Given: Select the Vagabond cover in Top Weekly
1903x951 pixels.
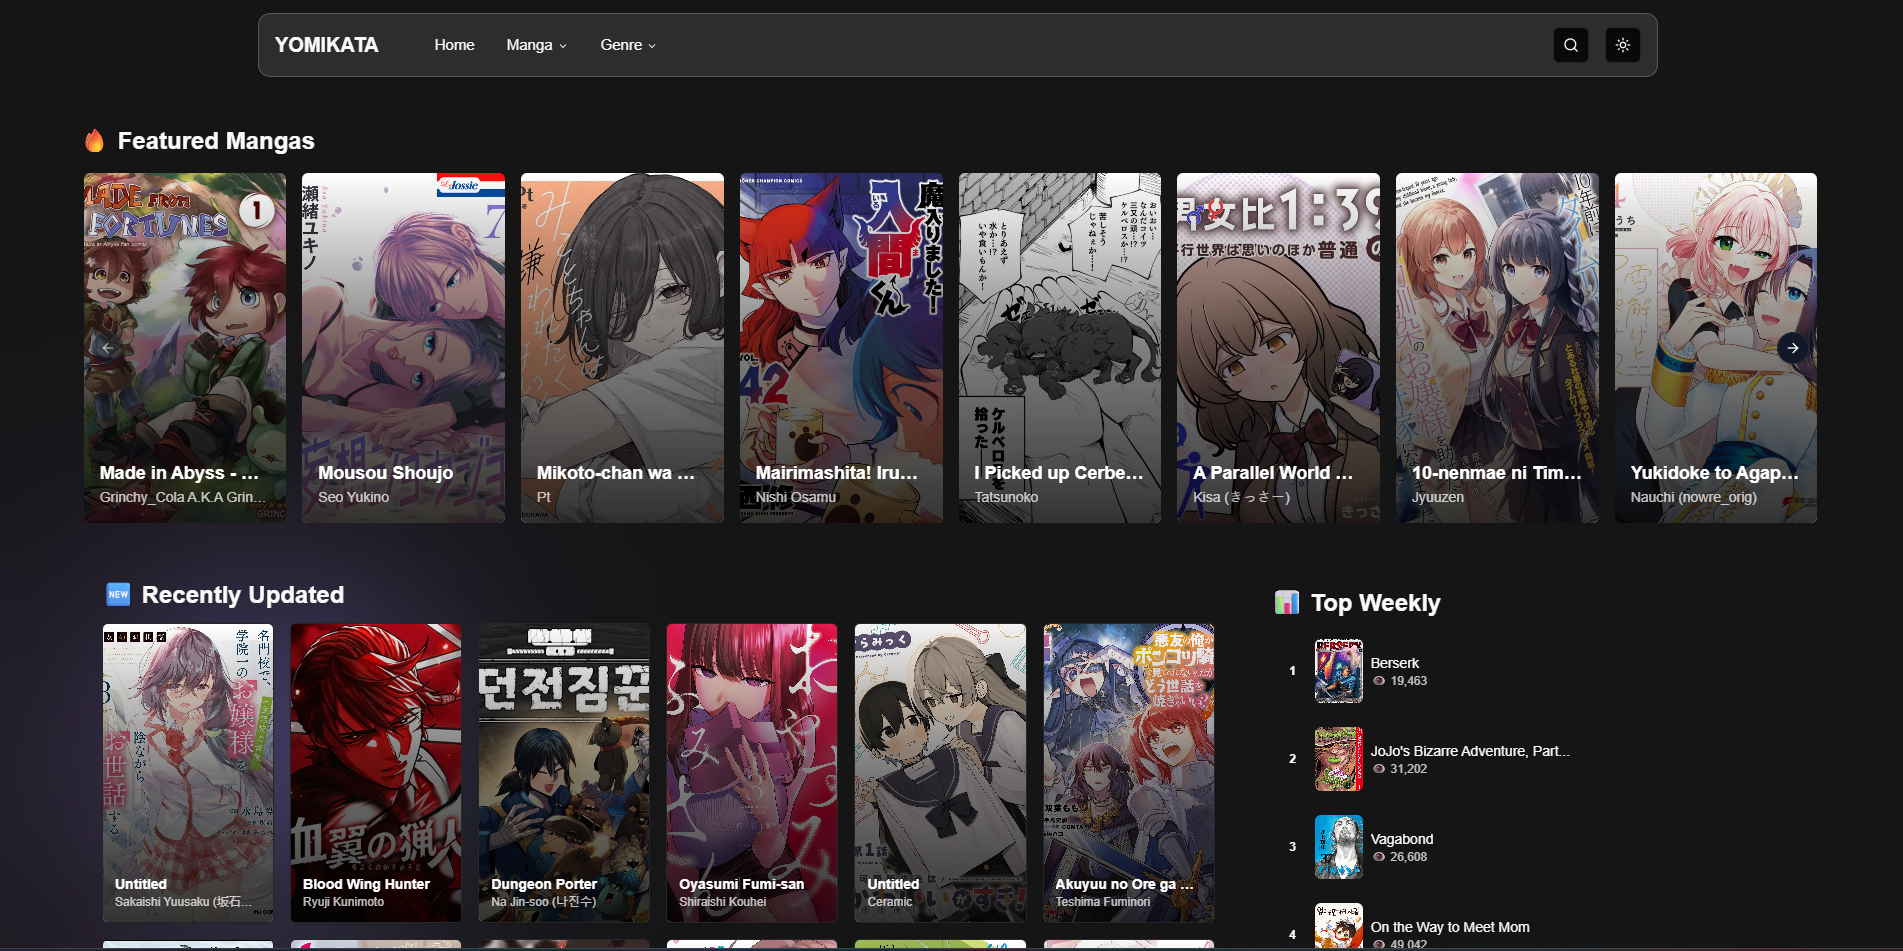Looking at the screenshot, I should click(1338, 847).
